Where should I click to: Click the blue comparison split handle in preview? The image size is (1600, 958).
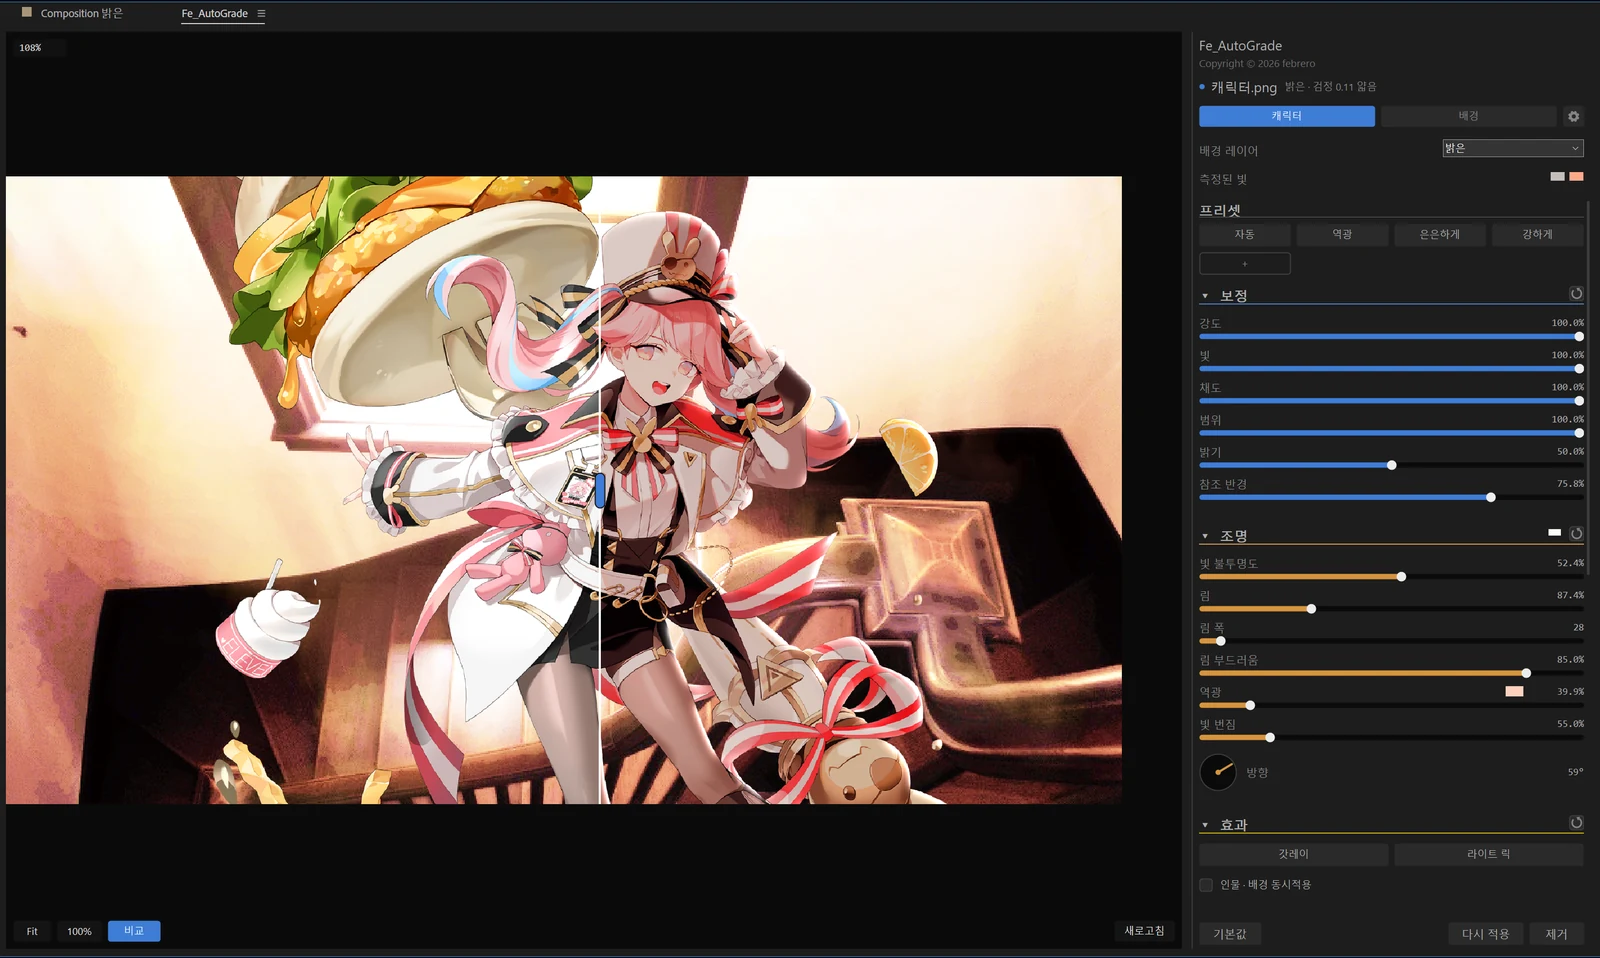coord(600,490)
